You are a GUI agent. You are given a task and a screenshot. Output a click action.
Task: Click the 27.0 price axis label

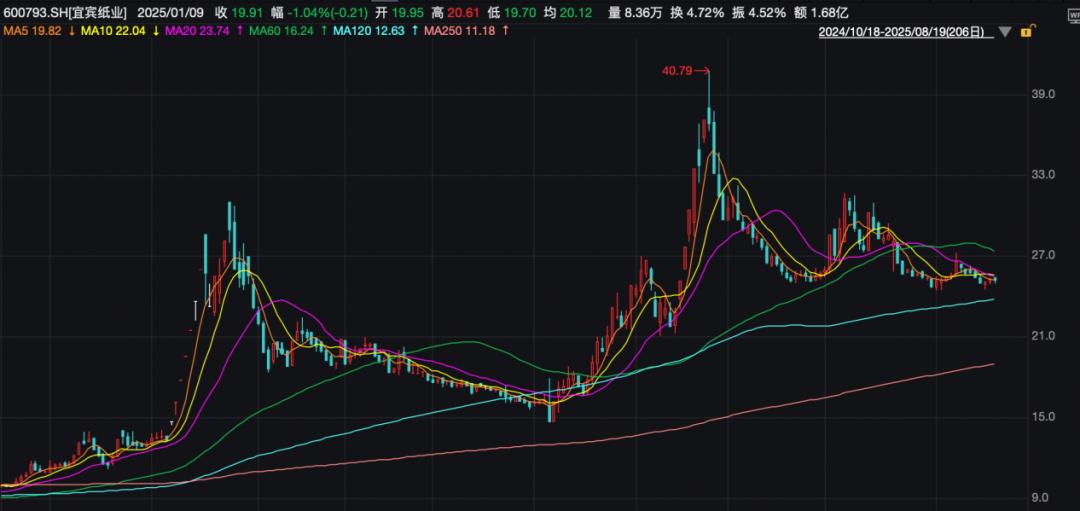pyautogui.click(x=1043, y=256)
